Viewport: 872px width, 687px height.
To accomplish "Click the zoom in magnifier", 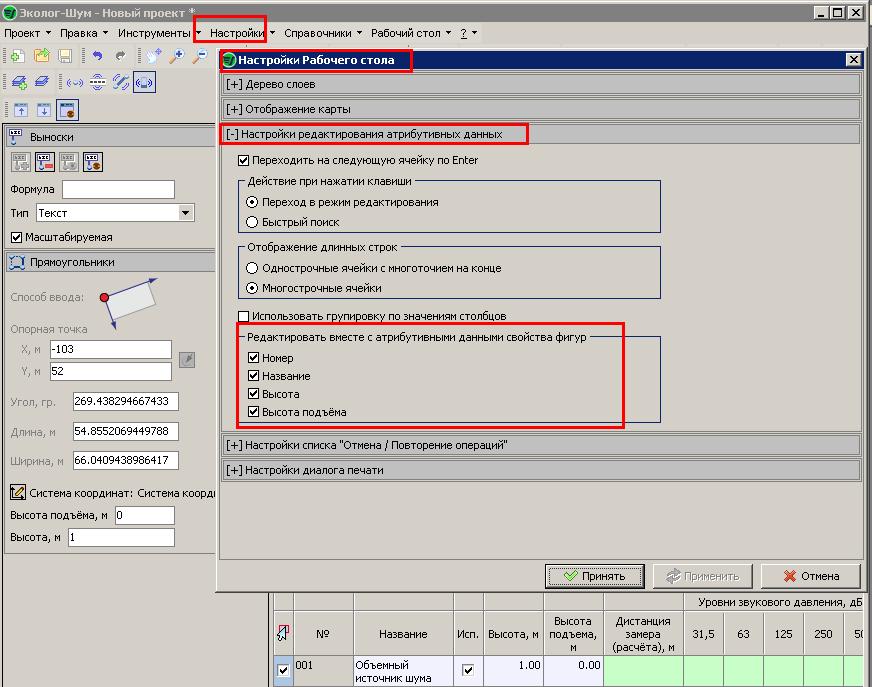I will coord(176,57).
